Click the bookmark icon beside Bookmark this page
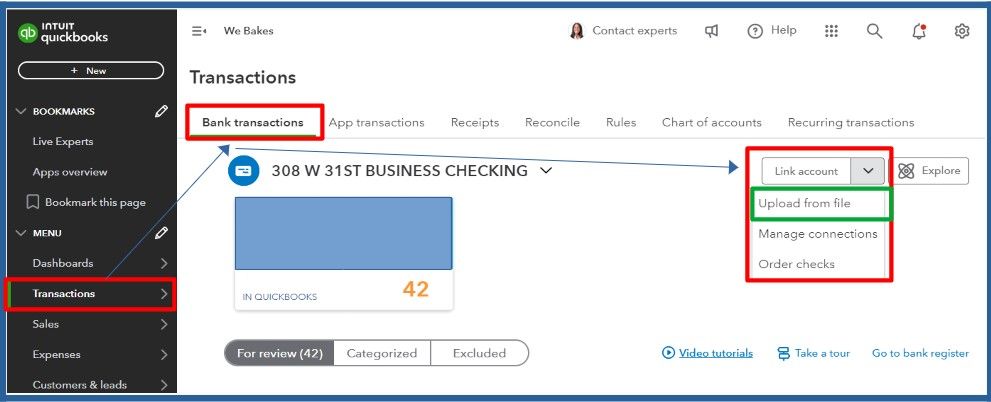Screen dimensions: 991x402 click(32, 202)
